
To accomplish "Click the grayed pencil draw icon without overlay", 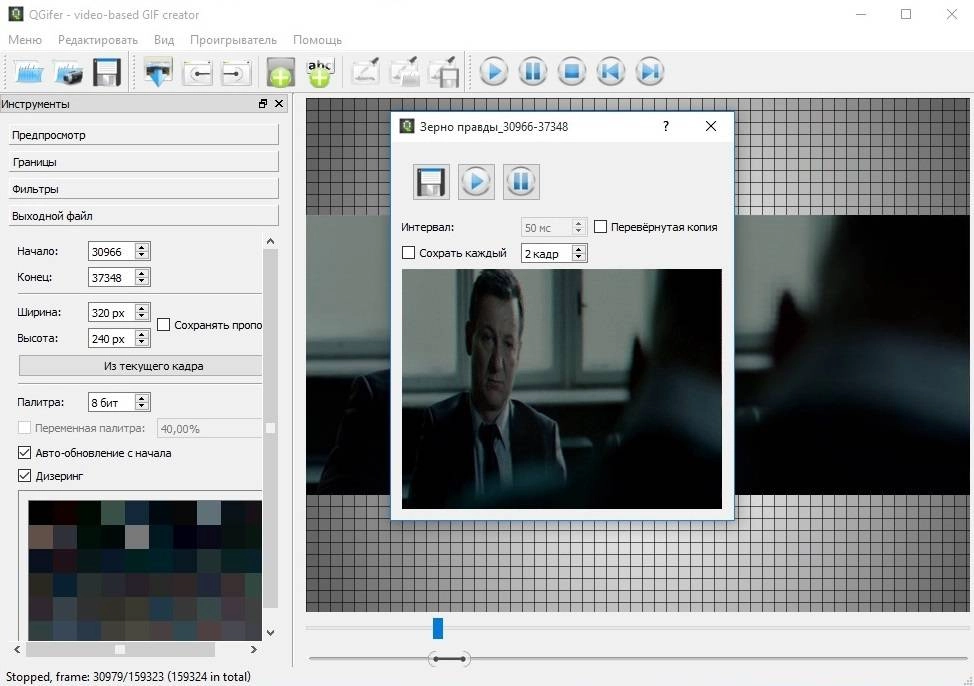I will [x=365, y=71].
